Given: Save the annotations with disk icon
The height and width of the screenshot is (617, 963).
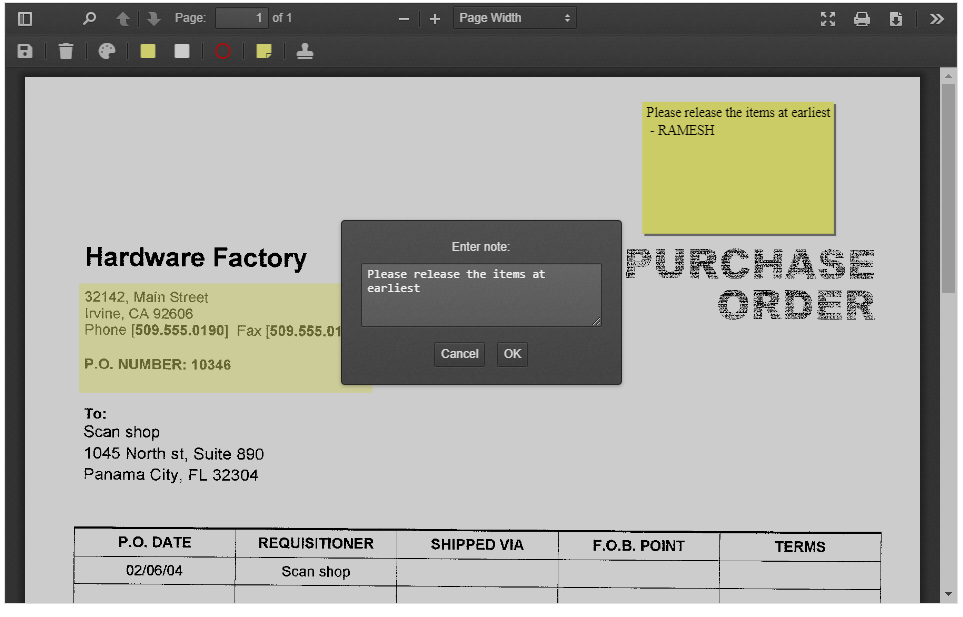Looking at the screenshot, I should pos(25,51).
